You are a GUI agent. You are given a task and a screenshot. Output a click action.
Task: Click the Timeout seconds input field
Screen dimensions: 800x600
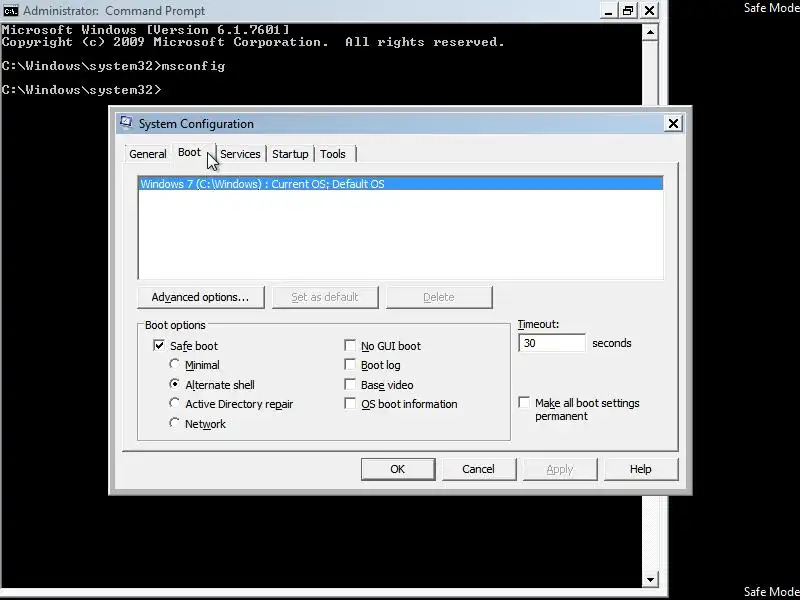tap(552, 343)
